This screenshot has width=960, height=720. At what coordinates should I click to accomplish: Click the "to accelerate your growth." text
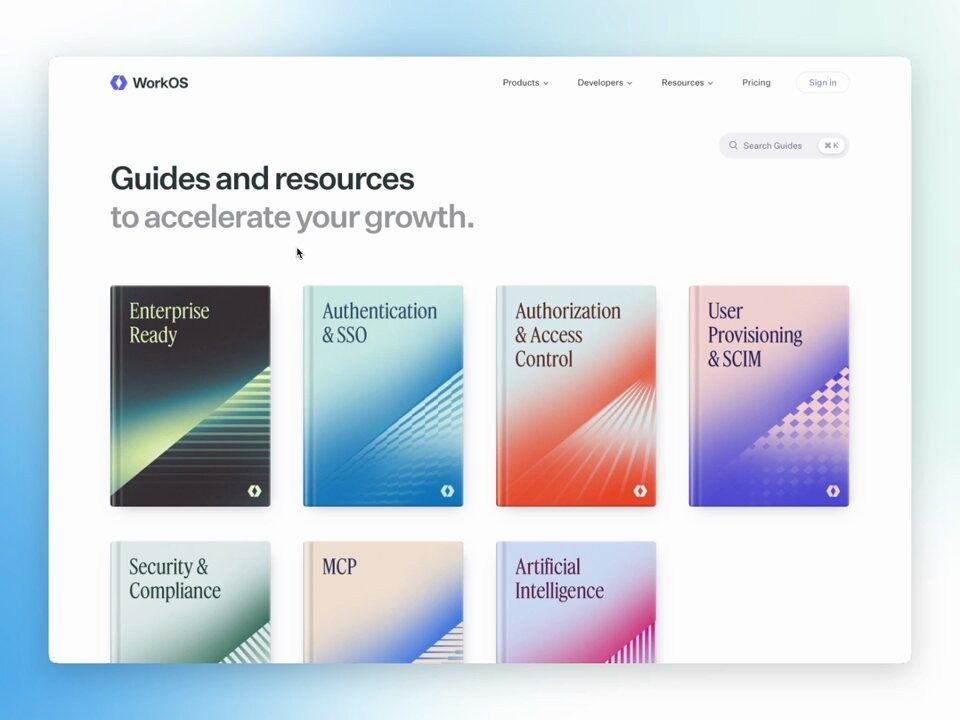tap(292, 217)
